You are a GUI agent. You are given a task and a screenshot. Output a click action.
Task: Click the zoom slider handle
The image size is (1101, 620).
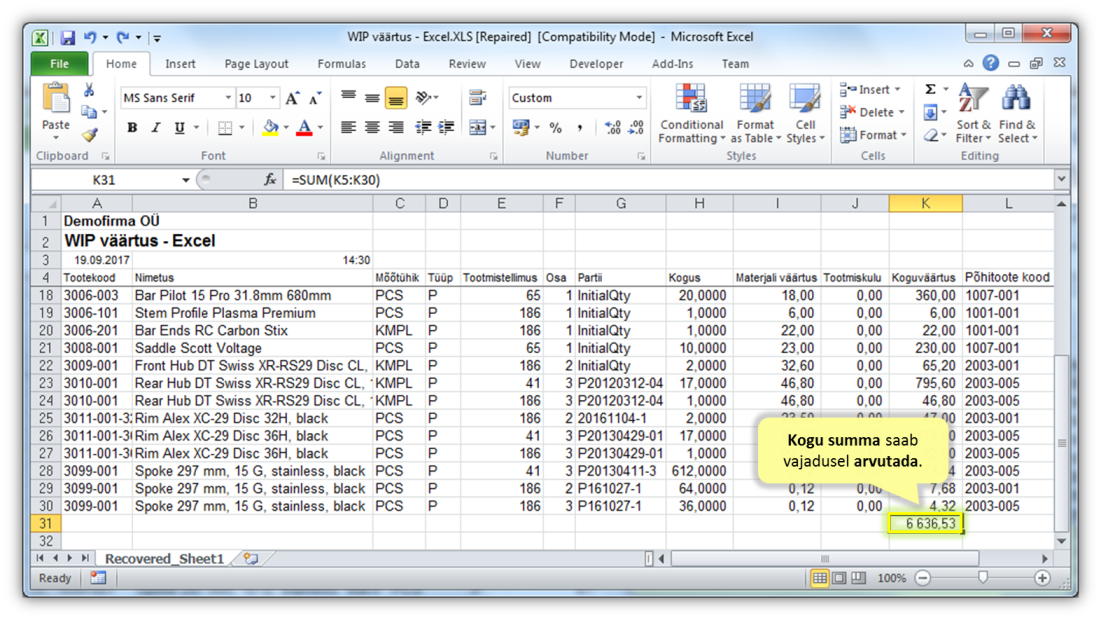click(982, 578)
